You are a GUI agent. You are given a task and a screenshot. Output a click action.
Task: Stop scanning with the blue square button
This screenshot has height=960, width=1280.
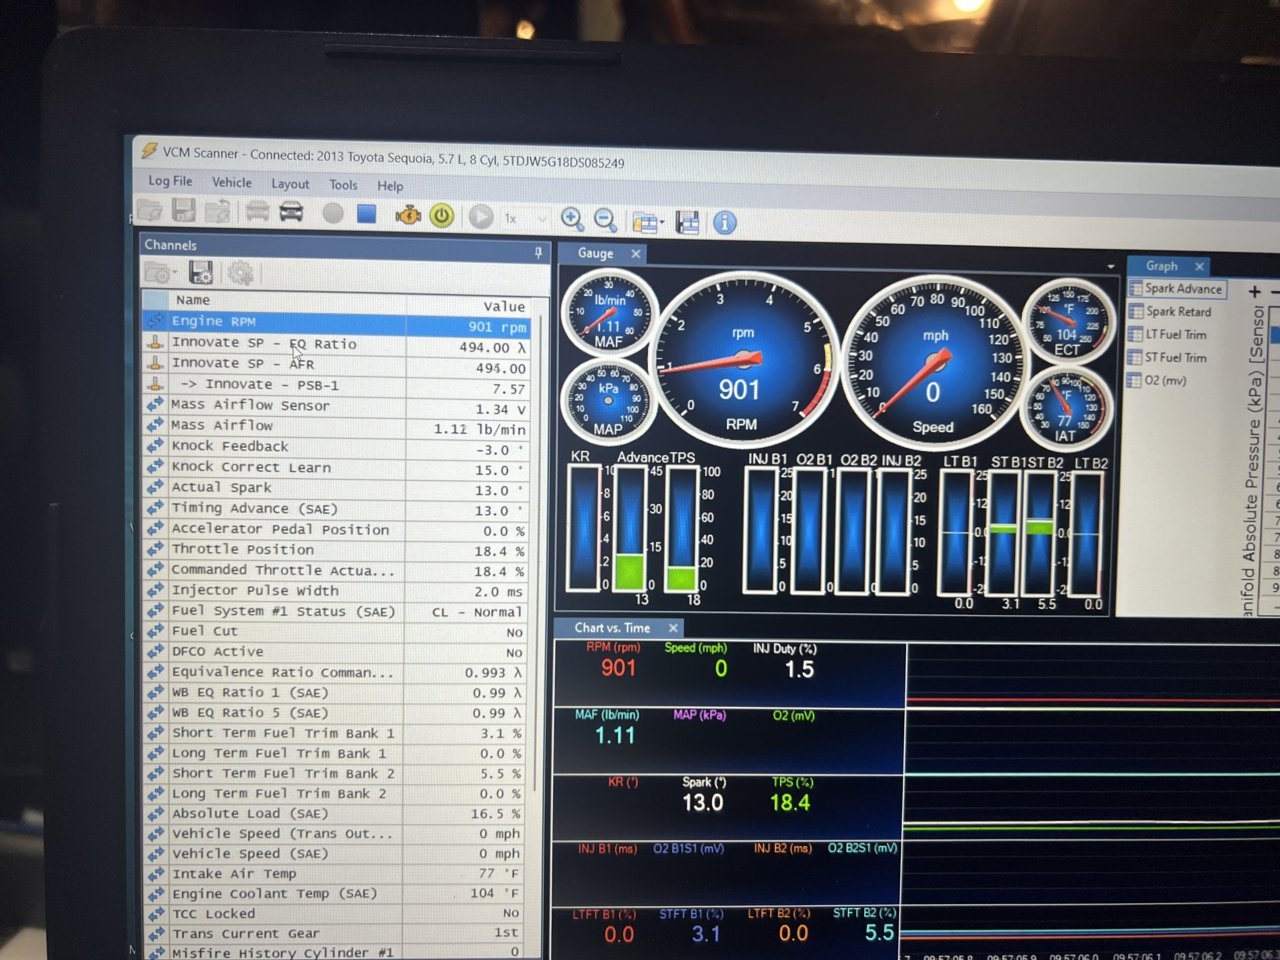[x=367, y=214]
